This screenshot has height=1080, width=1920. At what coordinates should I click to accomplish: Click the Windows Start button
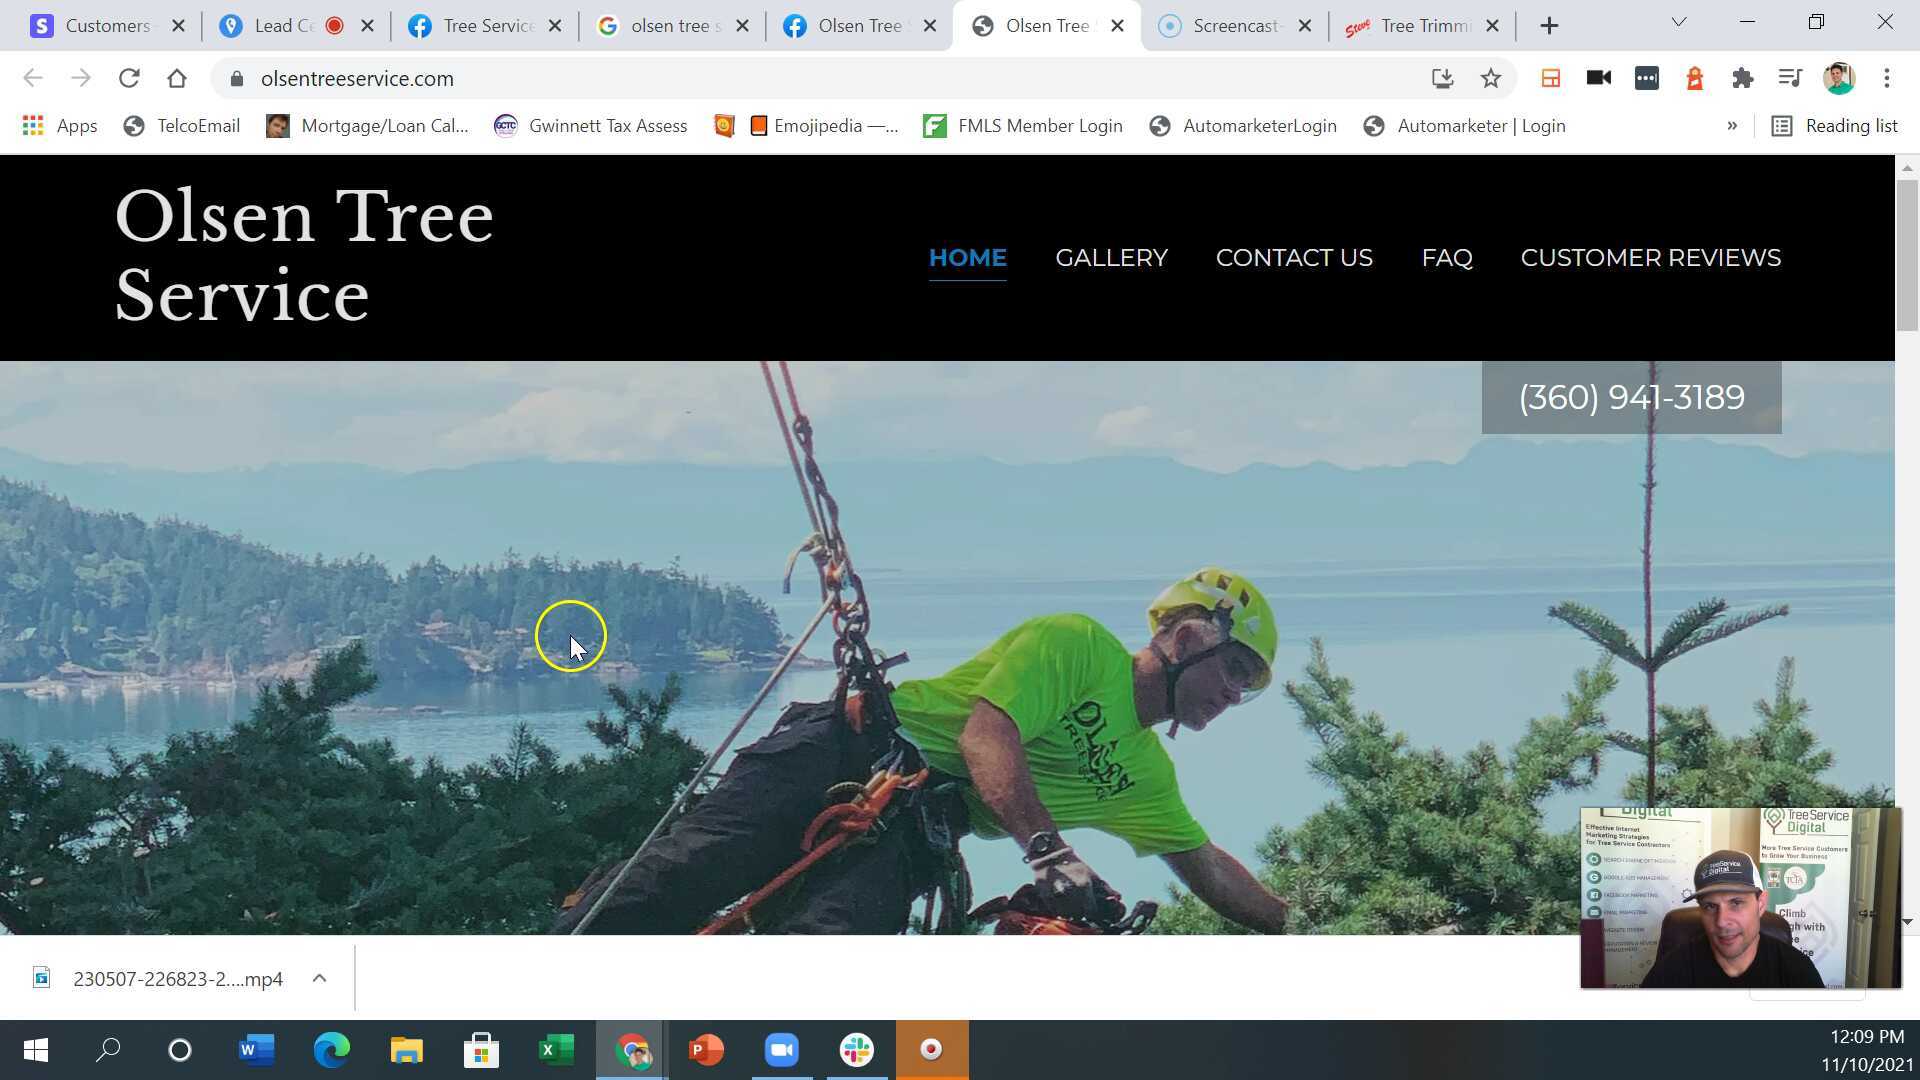[36, 1050]
